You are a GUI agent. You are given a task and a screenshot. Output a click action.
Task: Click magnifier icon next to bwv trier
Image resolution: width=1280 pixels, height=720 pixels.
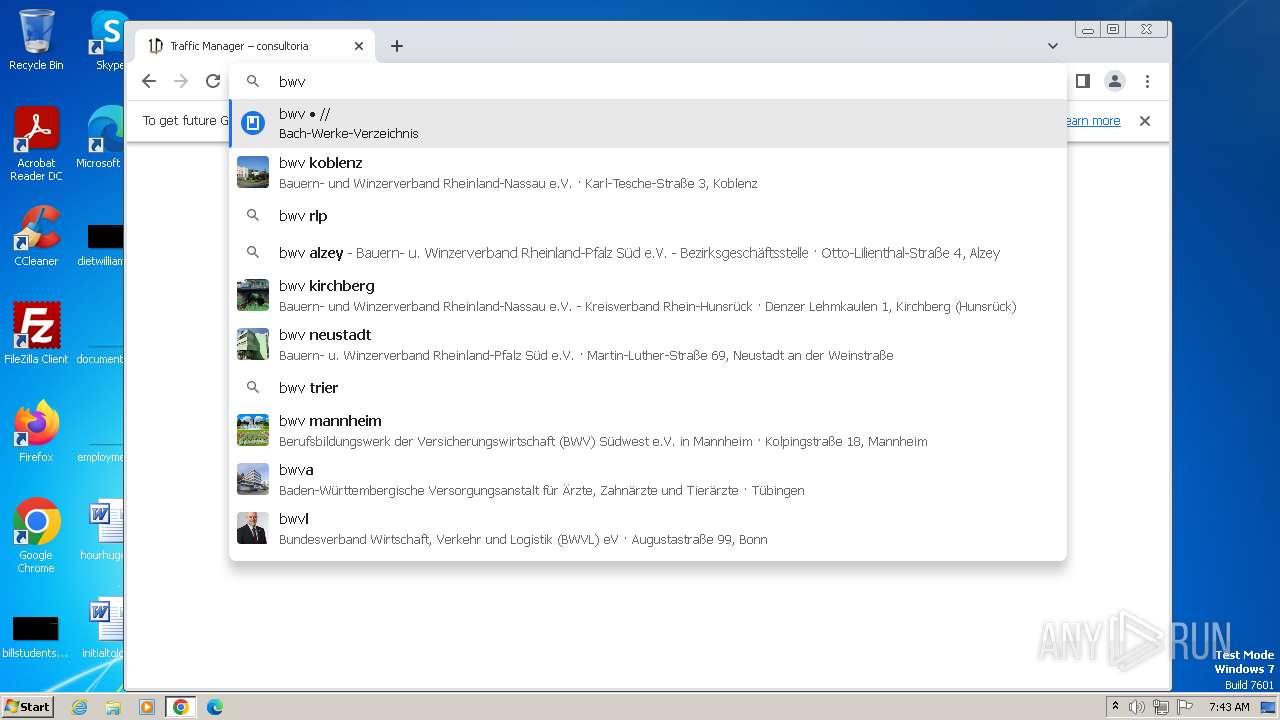253,388
